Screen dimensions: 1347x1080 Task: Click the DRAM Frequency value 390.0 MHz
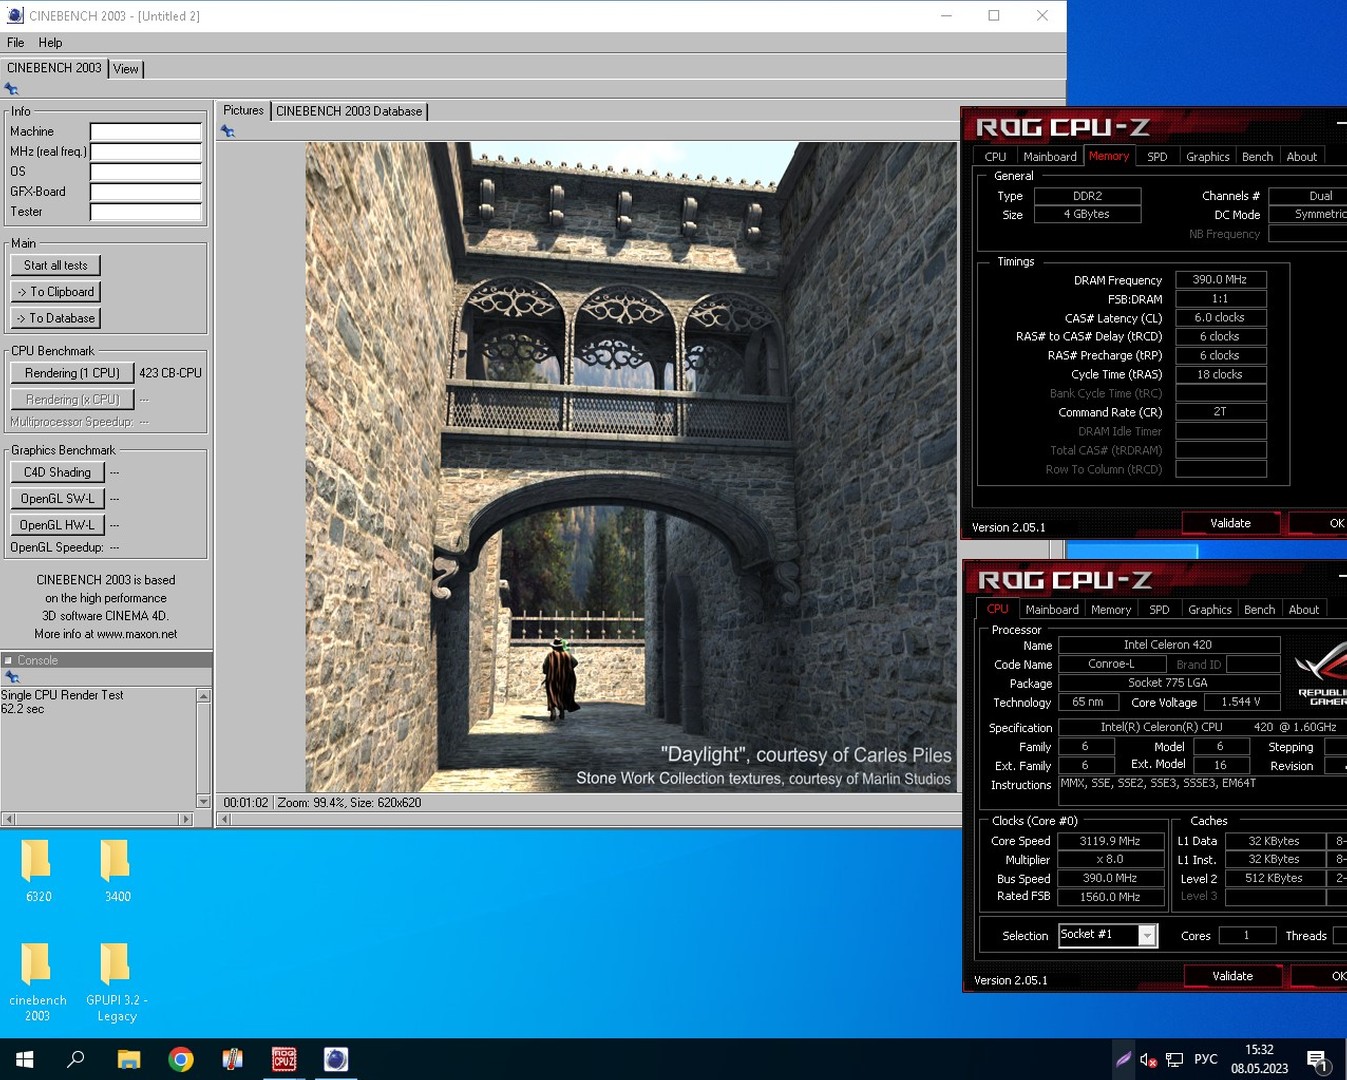click(1220, 280)
